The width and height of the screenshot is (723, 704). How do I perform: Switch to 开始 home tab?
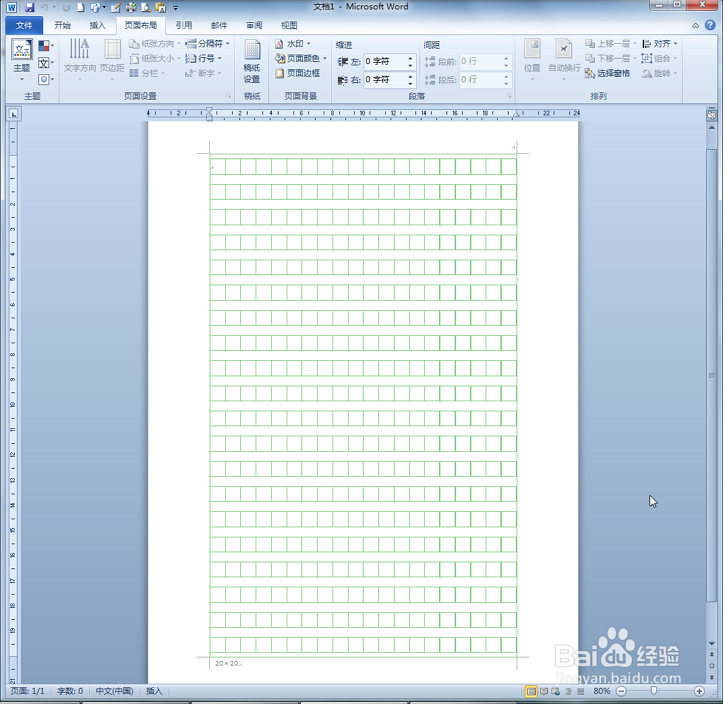click(62, 25)
